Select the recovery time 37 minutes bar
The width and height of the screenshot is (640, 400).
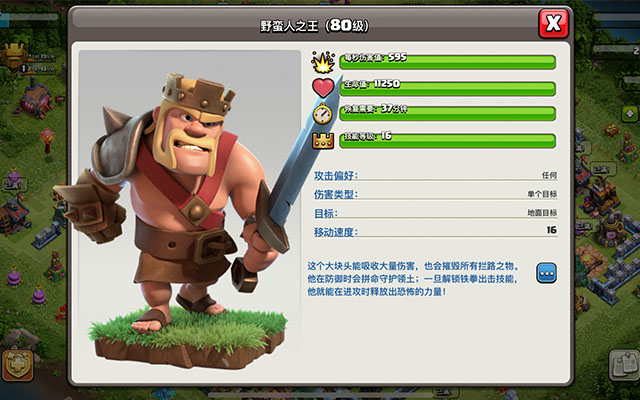[447, 113]
